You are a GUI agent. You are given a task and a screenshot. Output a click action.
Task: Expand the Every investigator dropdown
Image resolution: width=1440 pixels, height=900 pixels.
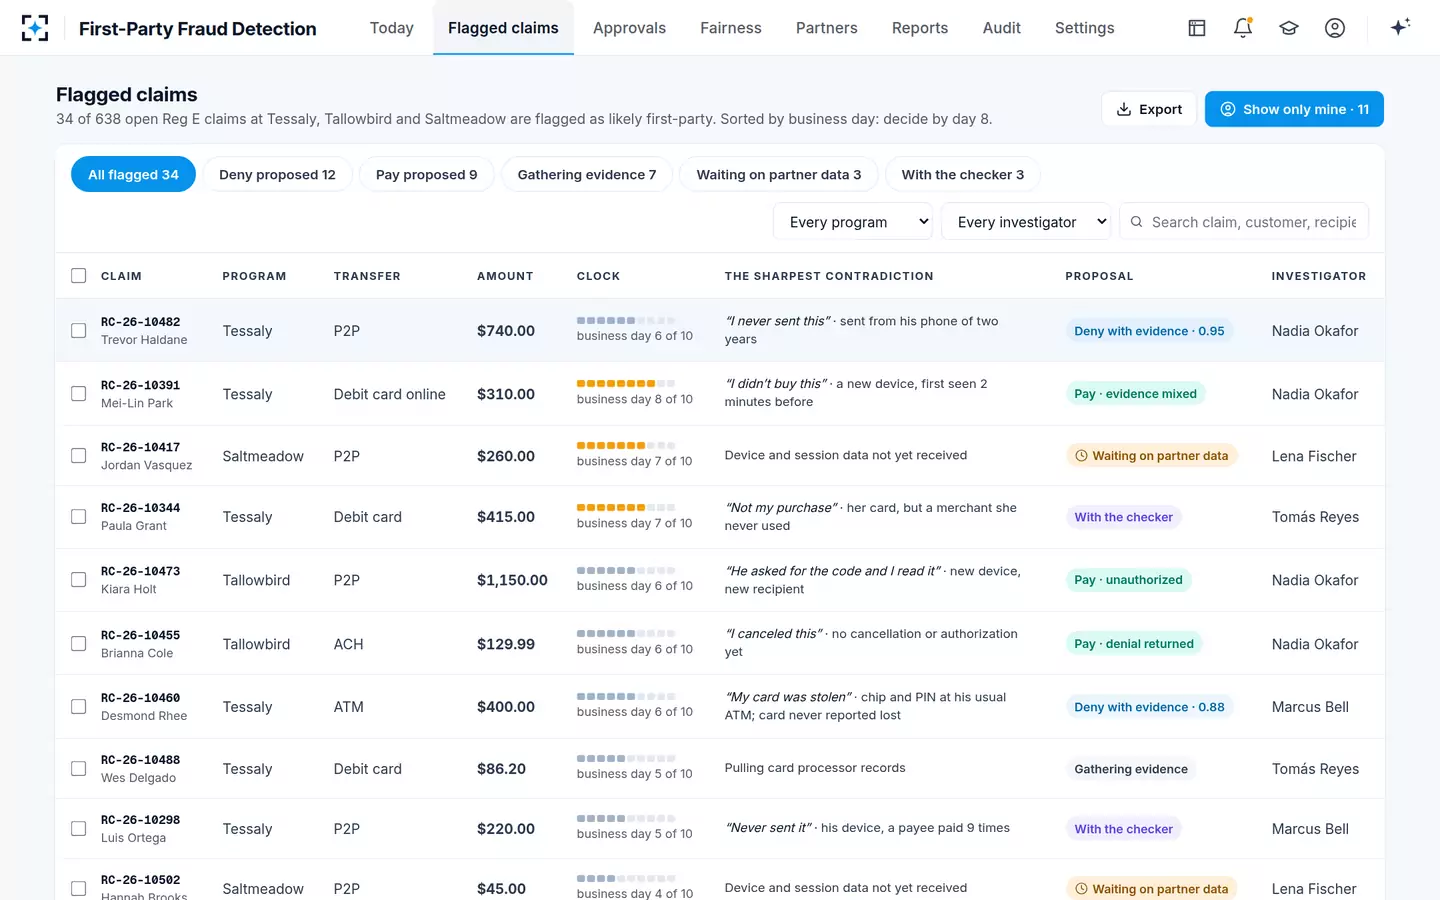point(1026,222)
